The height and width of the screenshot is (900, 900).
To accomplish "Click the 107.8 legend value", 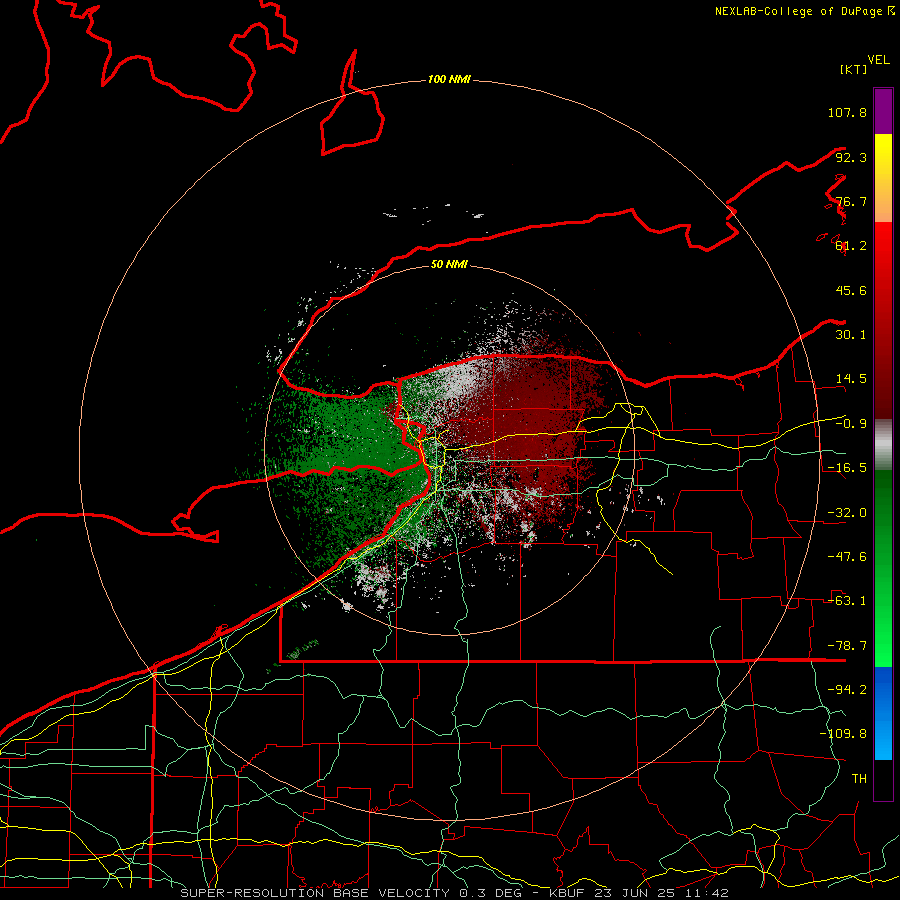I will coord(847,112).
